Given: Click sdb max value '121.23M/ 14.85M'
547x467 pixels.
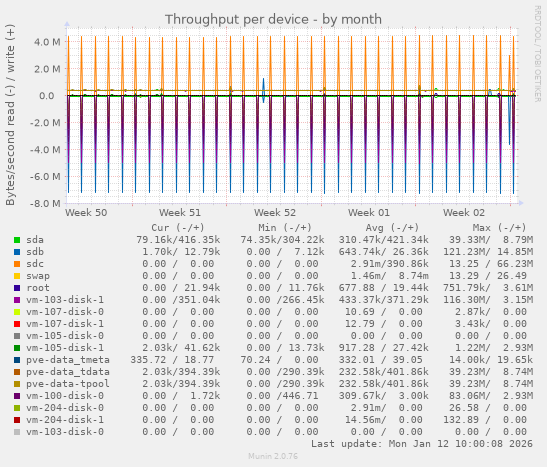Looking at the screenshot, I should [x=488, y=252].
